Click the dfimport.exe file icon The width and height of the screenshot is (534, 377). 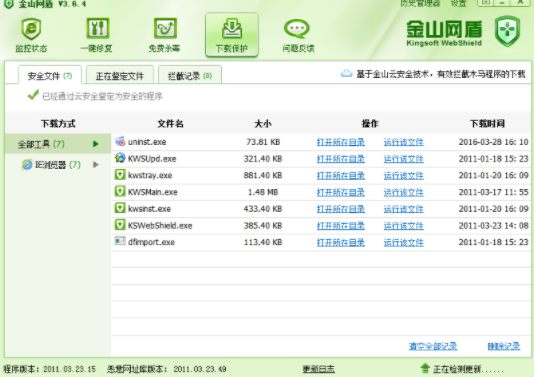click(120, 241)
